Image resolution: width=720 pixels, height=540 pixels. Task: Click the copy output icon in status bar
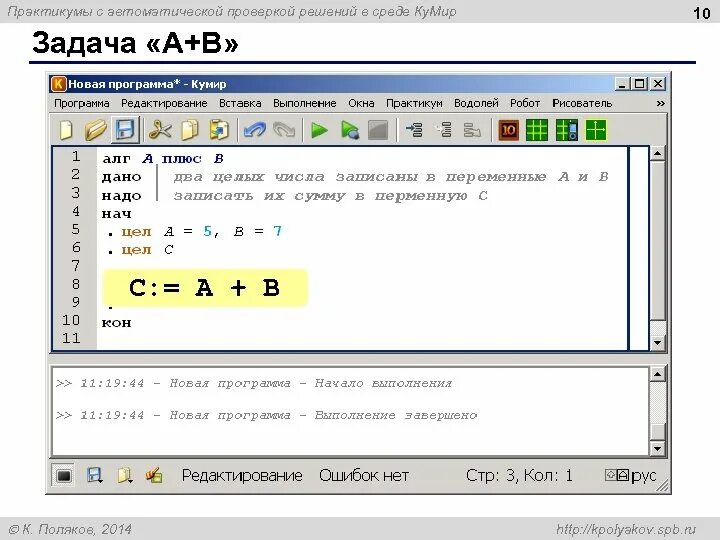pos(124,476)
